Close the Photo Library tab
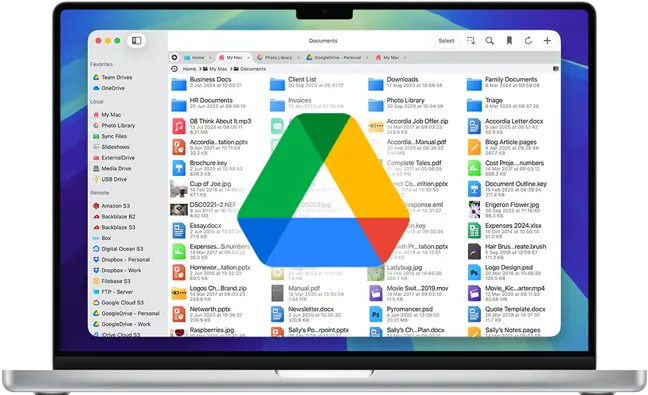Image resolution: width=648 pixels, height=395 pixels. (298, 57)
